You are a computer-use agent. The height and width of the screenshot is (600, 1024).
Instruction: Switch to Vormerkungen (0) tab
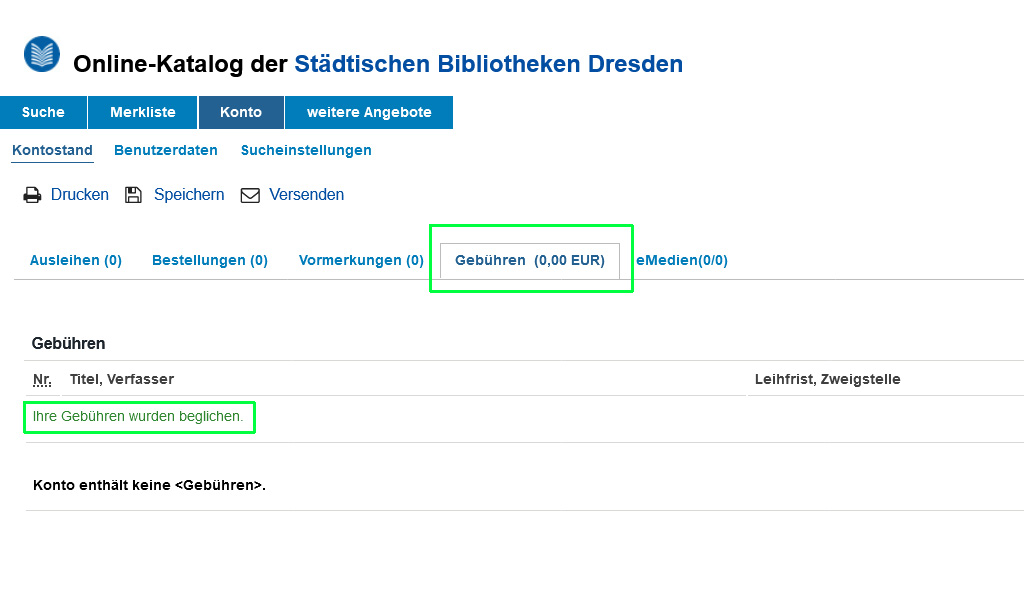pyautogui.click(x=361, y=261)
